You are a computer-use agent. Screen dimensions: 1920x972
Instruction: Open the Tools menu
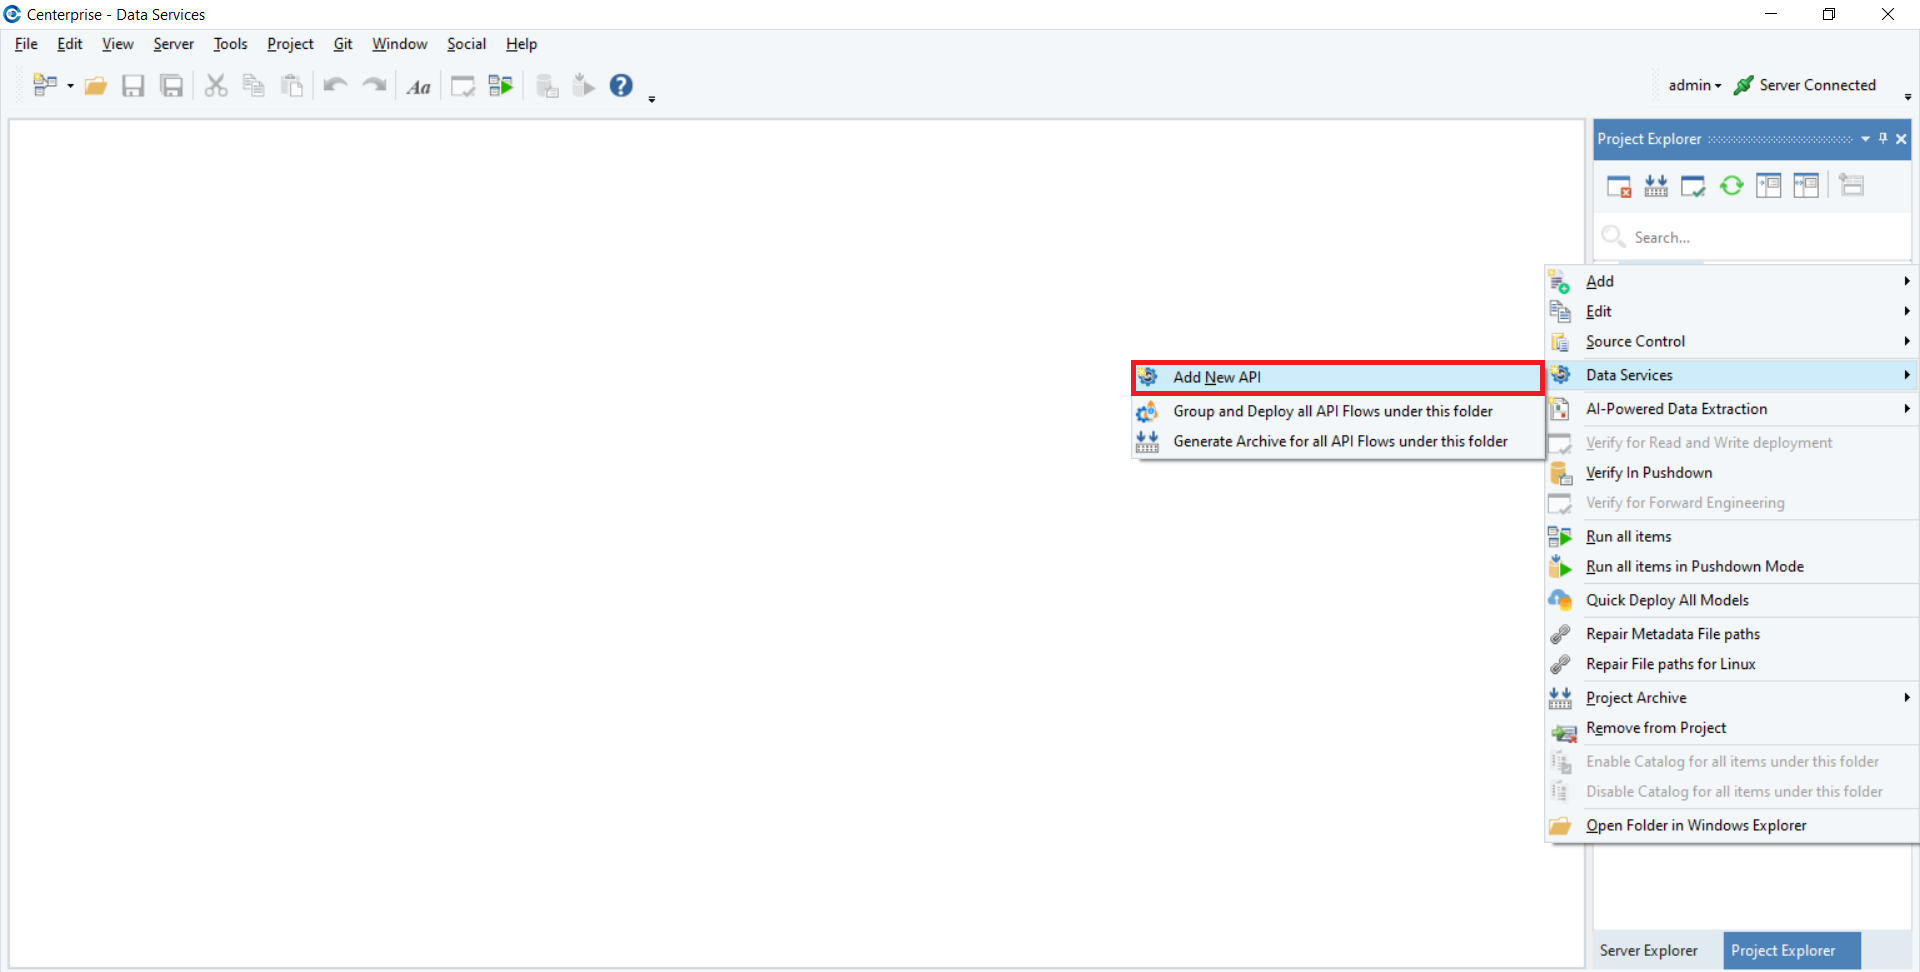pos(230,44)
